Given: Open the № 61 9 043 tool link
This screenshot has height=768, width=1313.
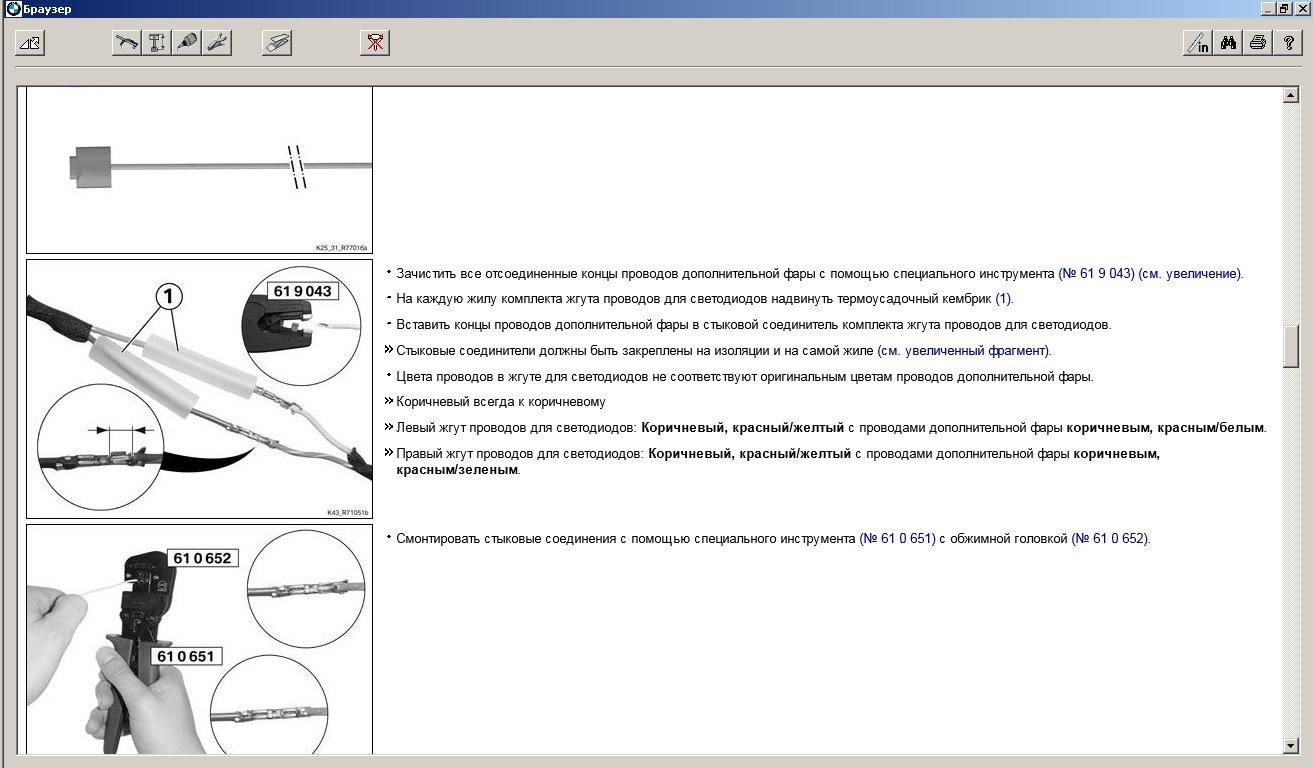Looking at the screenshot, I should point(1096,273).
